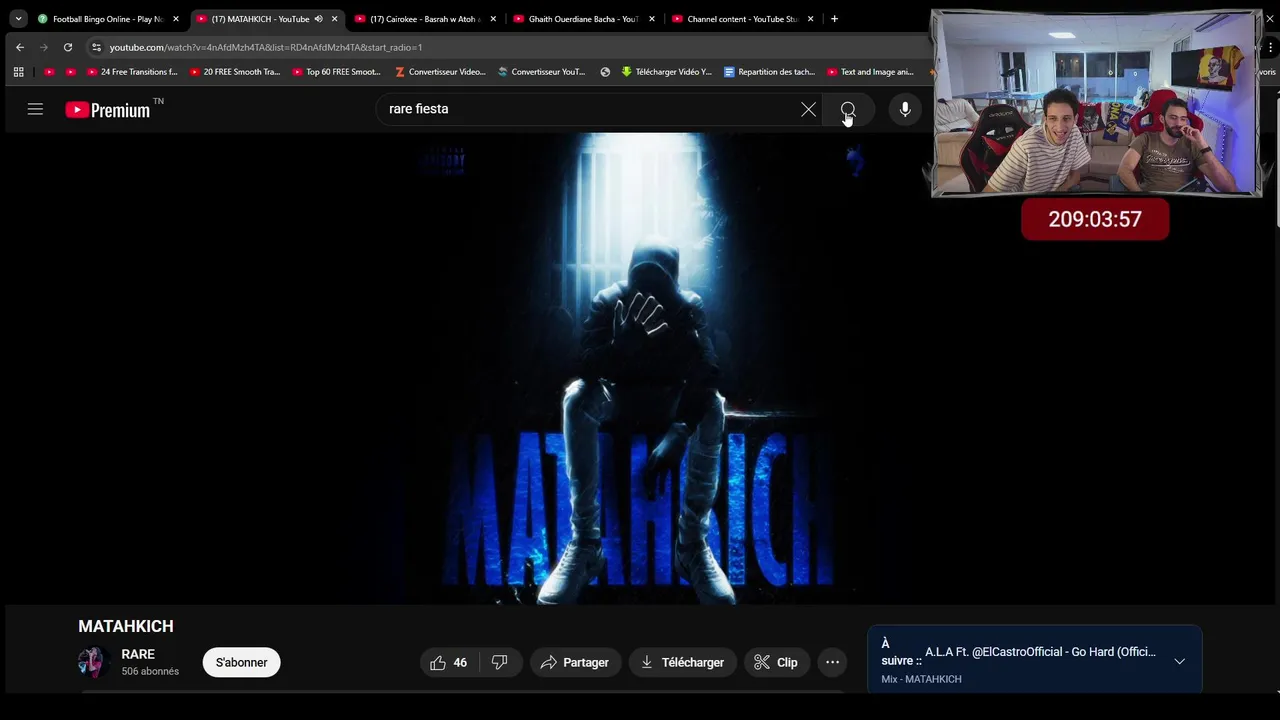This screenshot has height=720, width=1280.
Task: Close the Football Bingo Online tab
Action: tap(176, 19)
